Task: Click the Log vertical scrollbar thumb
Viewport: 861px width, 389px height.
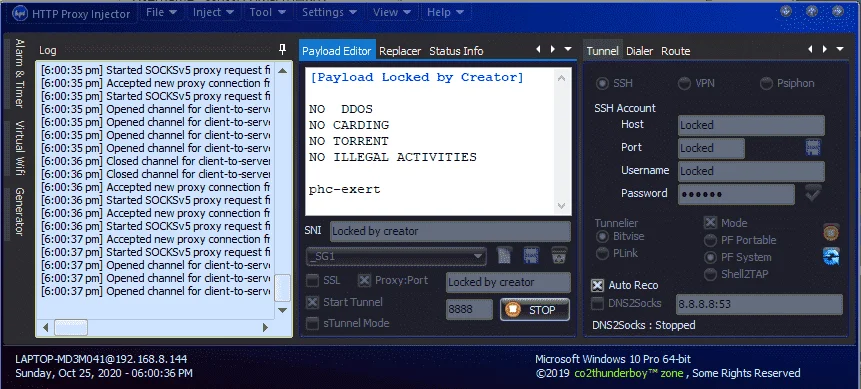Action: click(282, 287)
